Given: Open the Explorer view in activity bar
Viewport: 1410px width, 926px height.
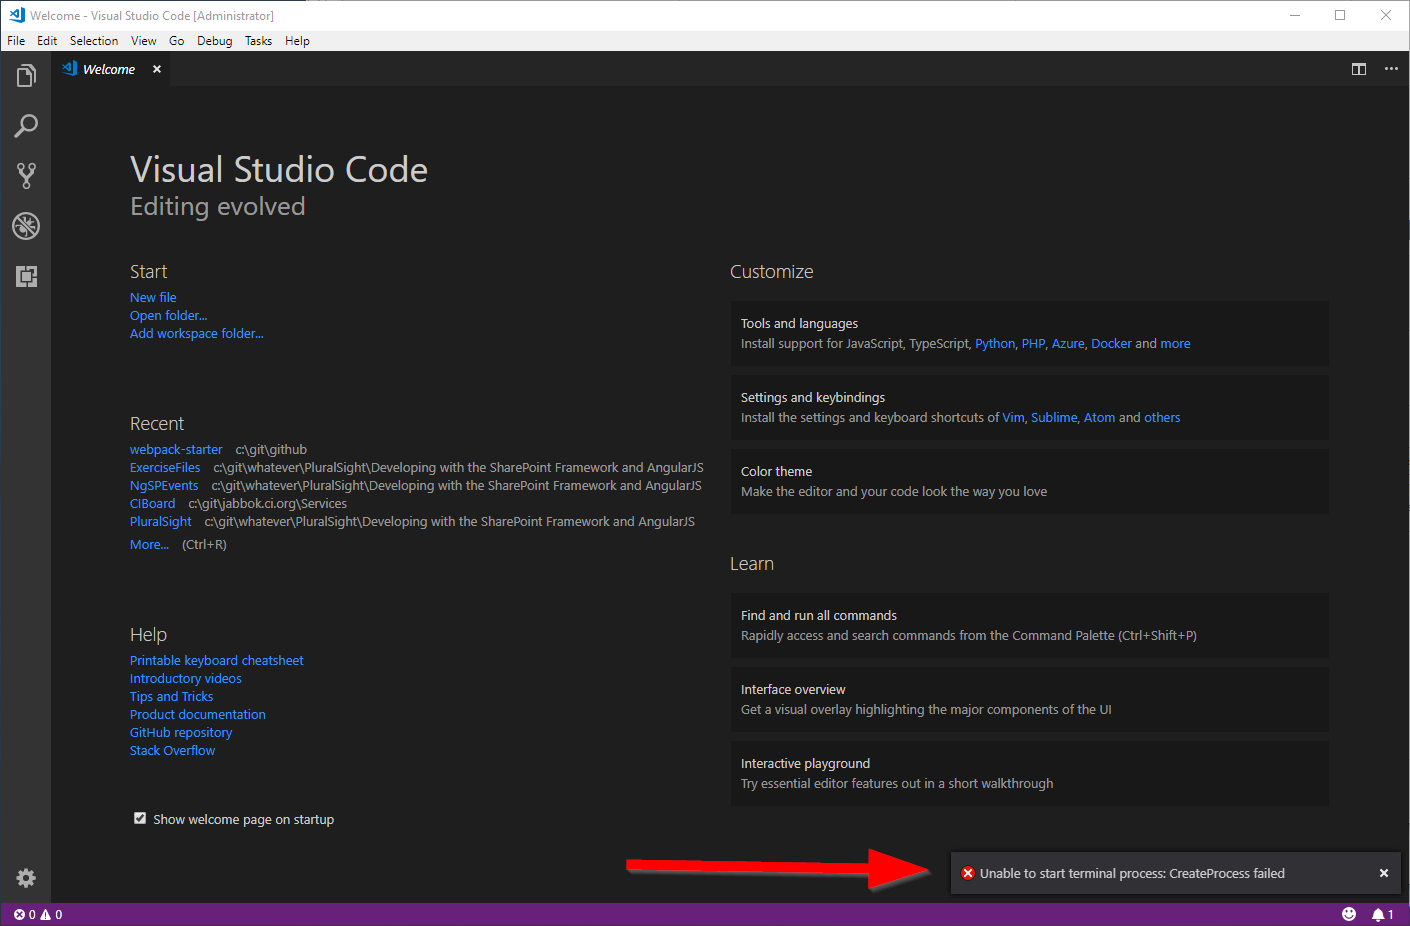Looking at the screenshot, I should (26, 76).
